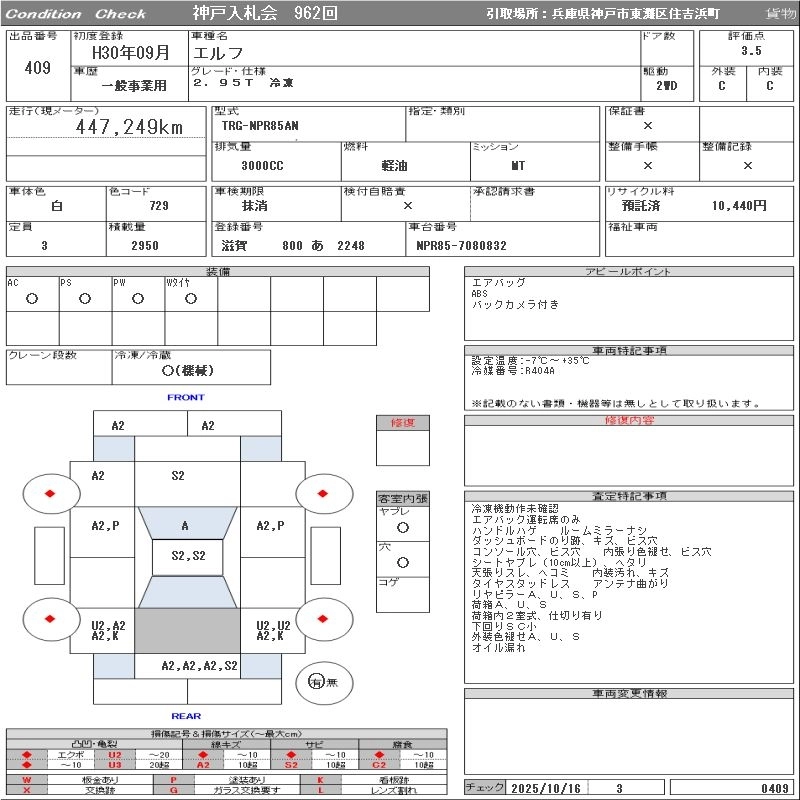The image size is (800, 800).
Task: Click the rear-left tire diamond marker
Action: 51,619
